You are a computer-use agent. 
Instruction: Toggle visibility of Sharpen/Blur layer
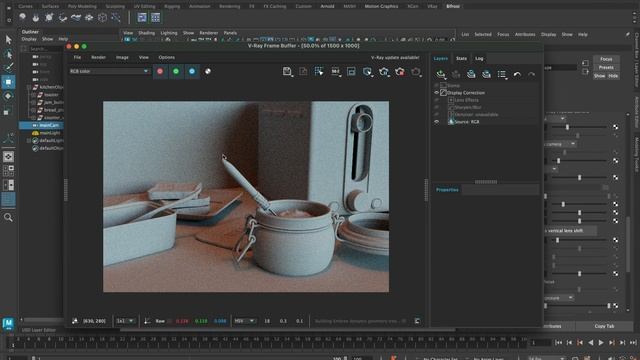point(436,107)
